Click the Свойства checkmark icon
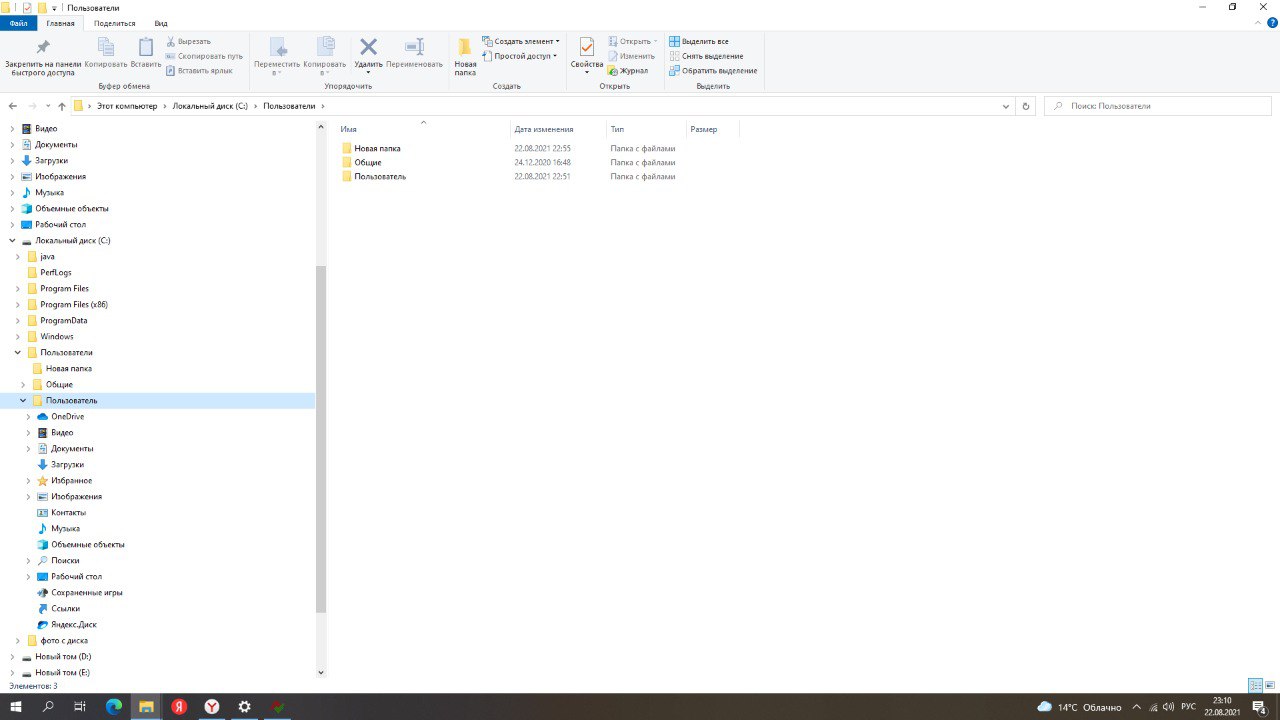 click(x=587, y=47)
